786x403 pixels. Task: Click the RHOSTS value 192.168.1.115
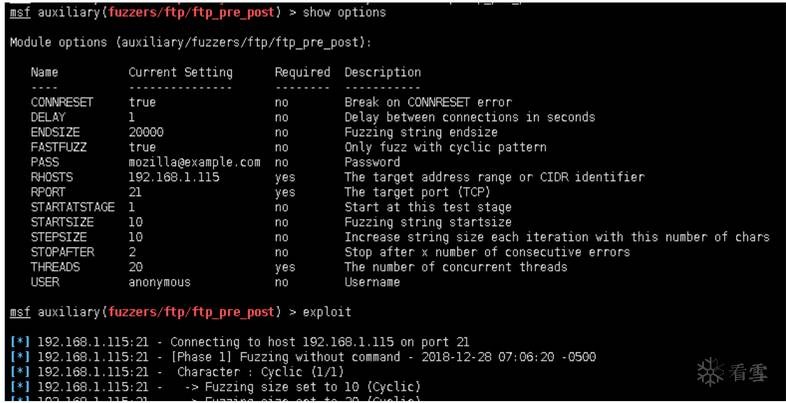pyautogui.click(x=174, y=177)
